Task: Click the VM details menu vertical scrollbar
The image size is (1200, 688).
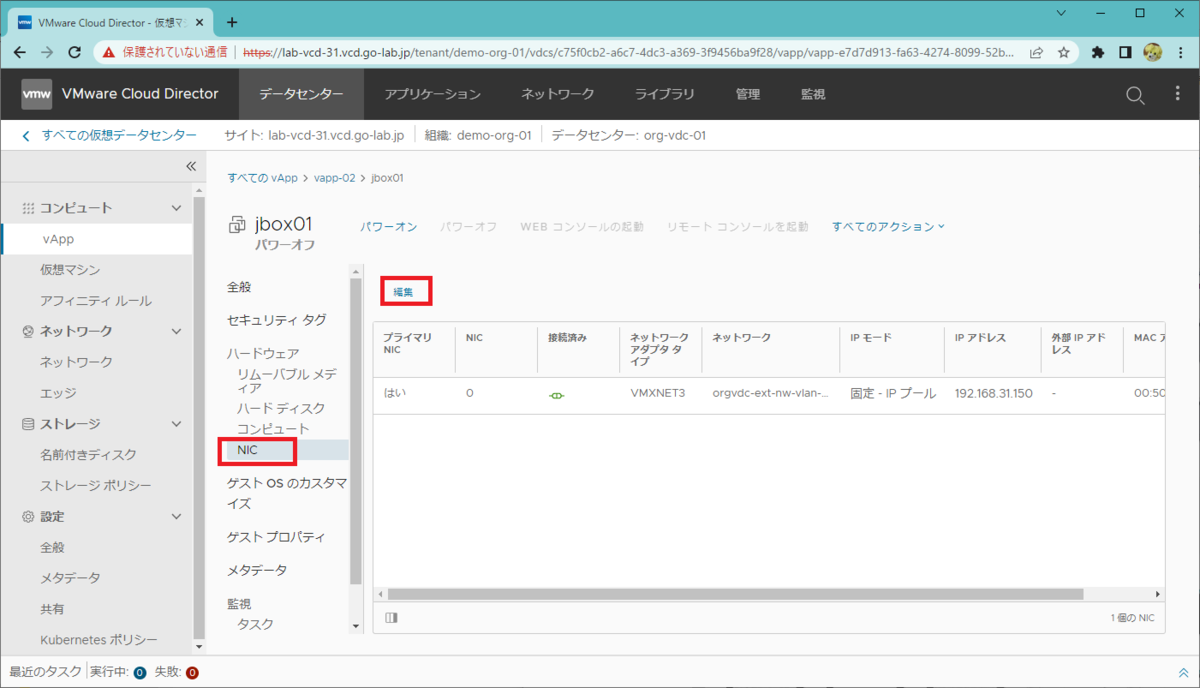Action: [x=355, y=431]
